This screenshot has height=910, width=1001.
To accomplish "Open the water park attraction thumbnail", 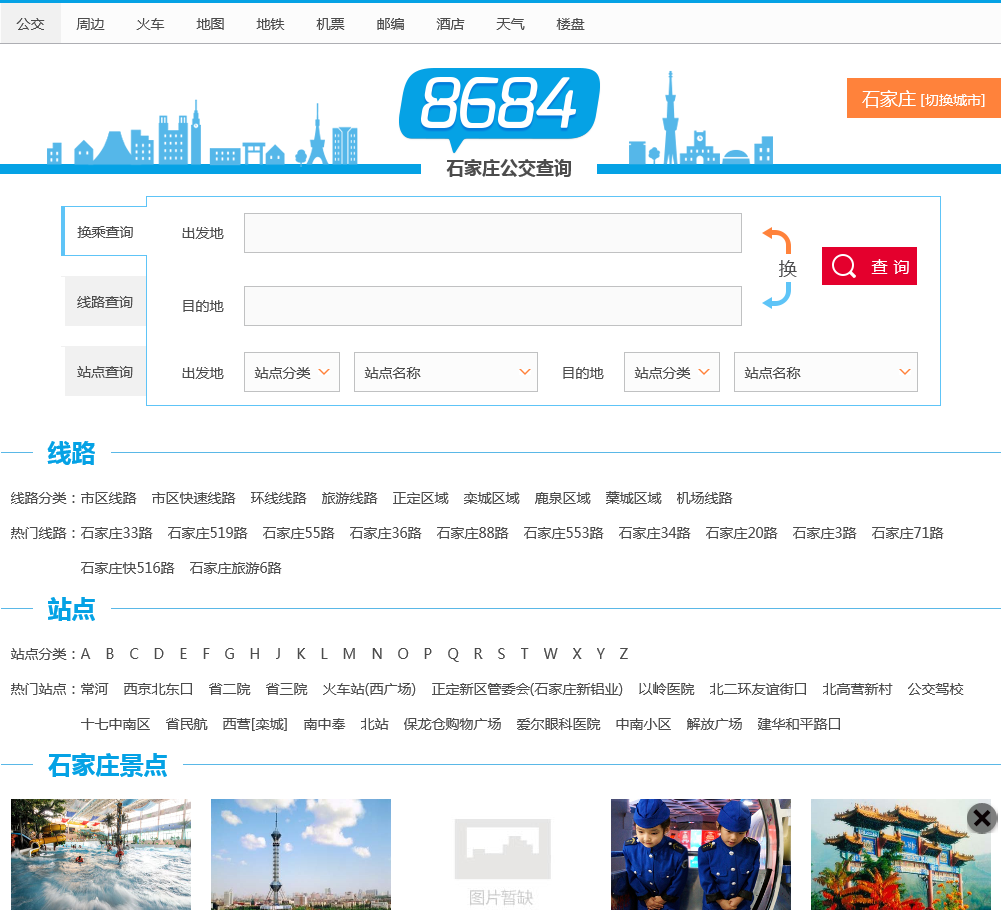I will point(101,854).
